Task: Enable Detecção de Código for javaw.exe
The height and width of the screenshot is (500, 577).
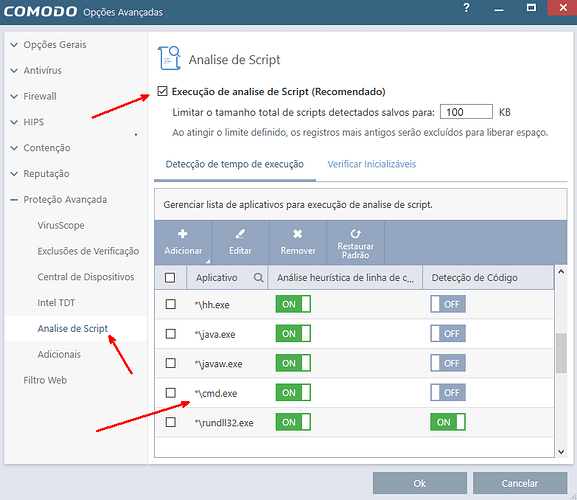Action: coord(448,363)
